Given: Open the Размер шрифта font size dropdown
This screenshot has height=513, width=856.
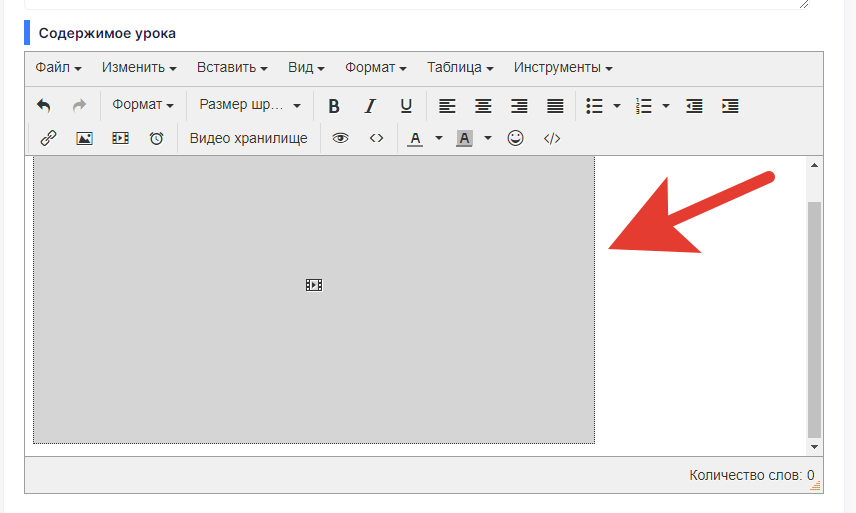Looking at the screenshot, I should click(250, 105).
